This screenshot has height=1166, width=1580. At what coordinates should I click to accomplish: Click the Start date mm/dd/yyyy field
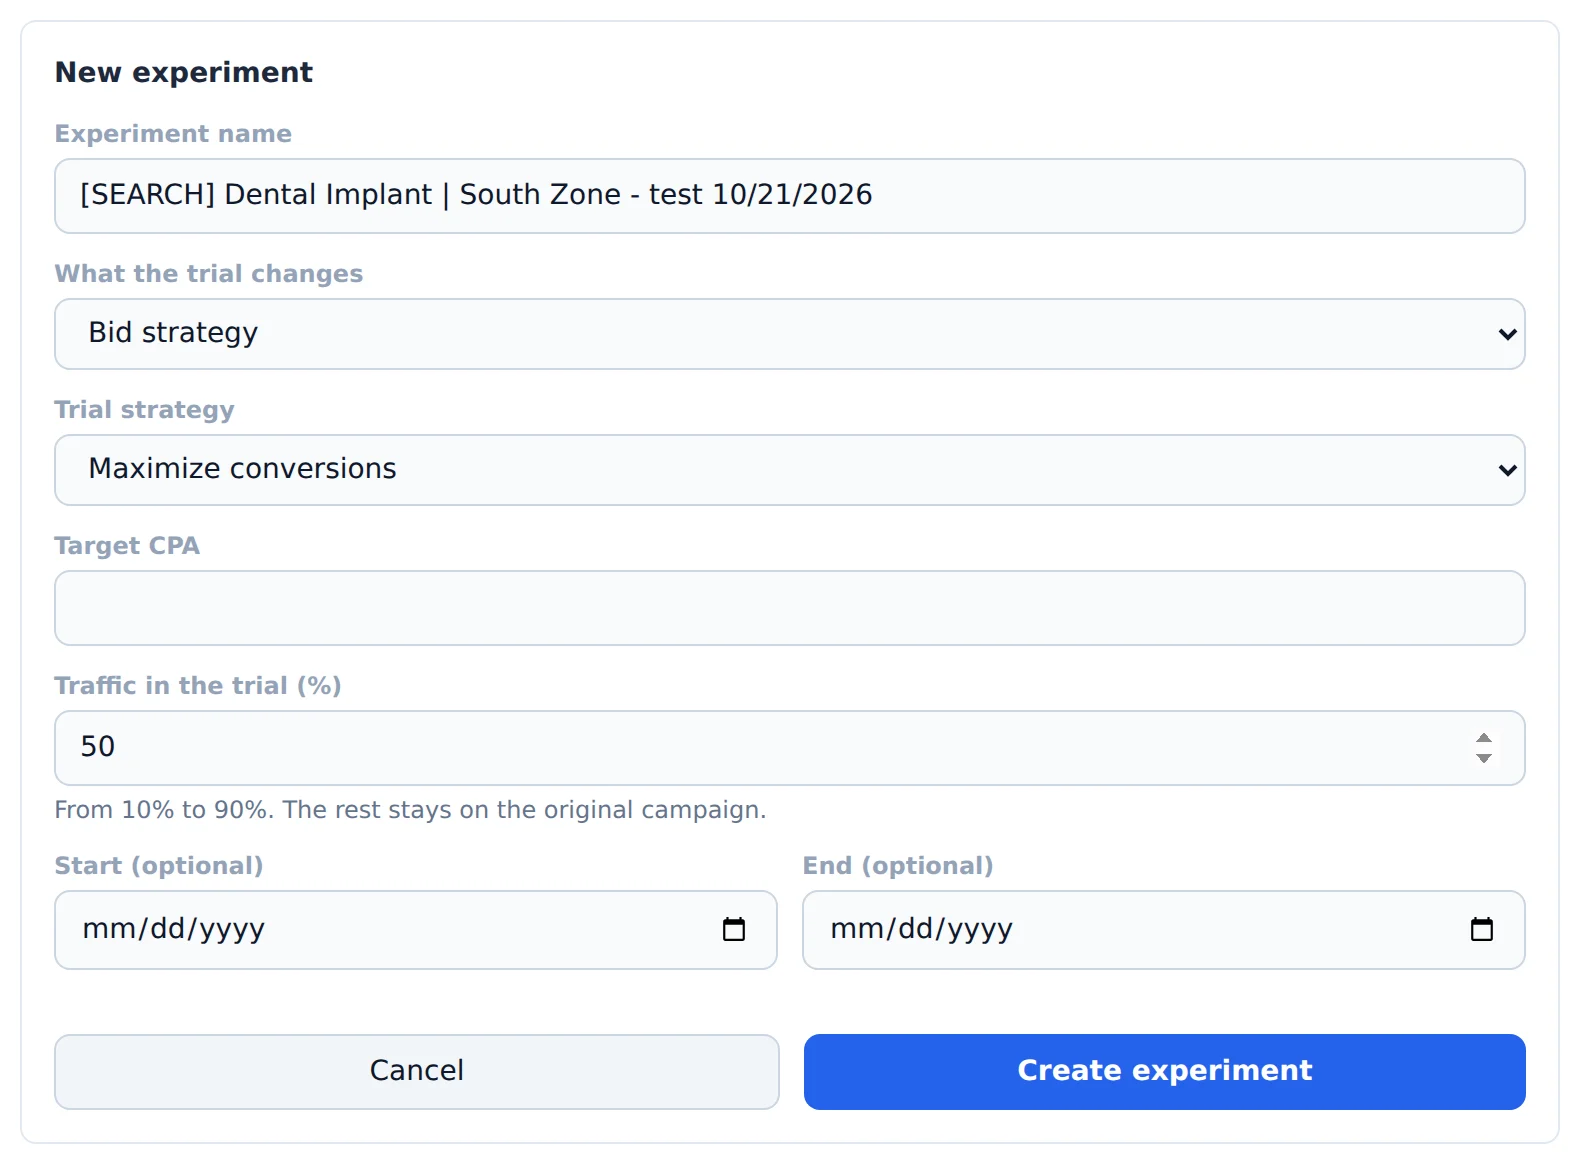[416, 930]
